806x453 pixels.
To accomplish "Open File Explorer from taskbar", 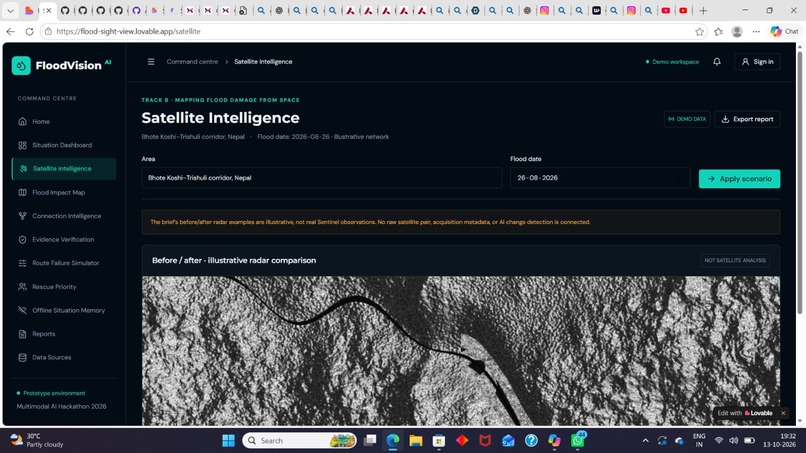I will [416, 441].
